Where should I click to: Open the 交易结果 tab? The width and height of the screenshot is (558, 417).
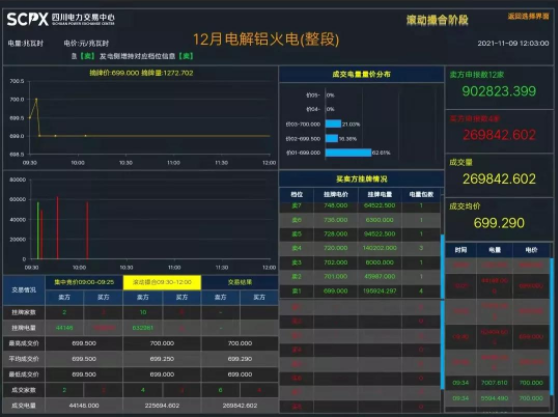point(240,282)
